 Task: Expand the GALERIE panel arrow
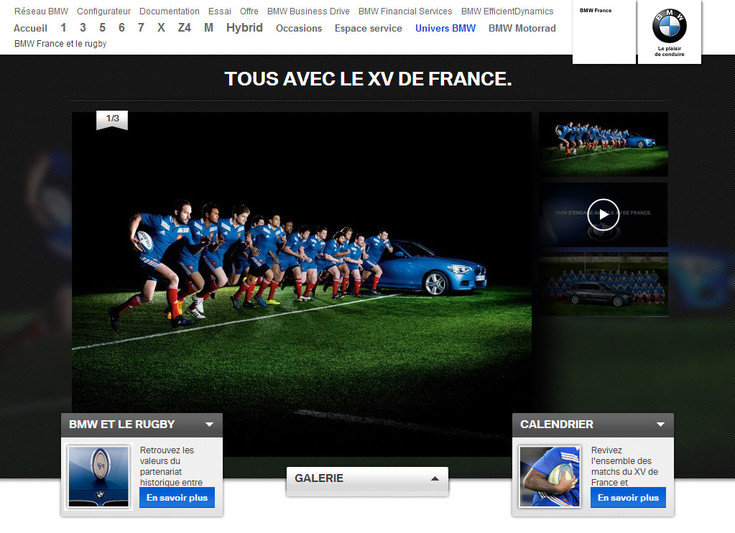click(x=435, y=479)
